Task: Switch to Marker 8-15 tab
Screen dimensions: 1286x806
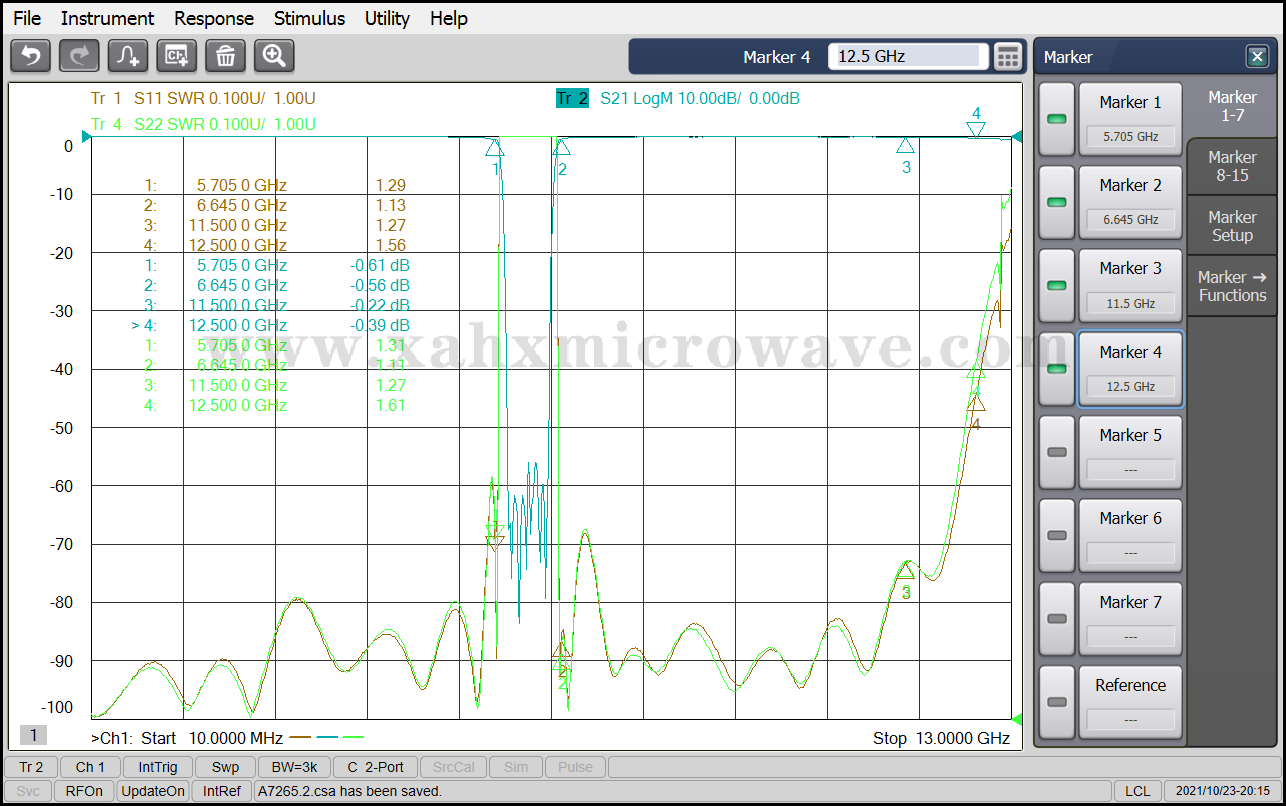Action: pos(1232,166)
